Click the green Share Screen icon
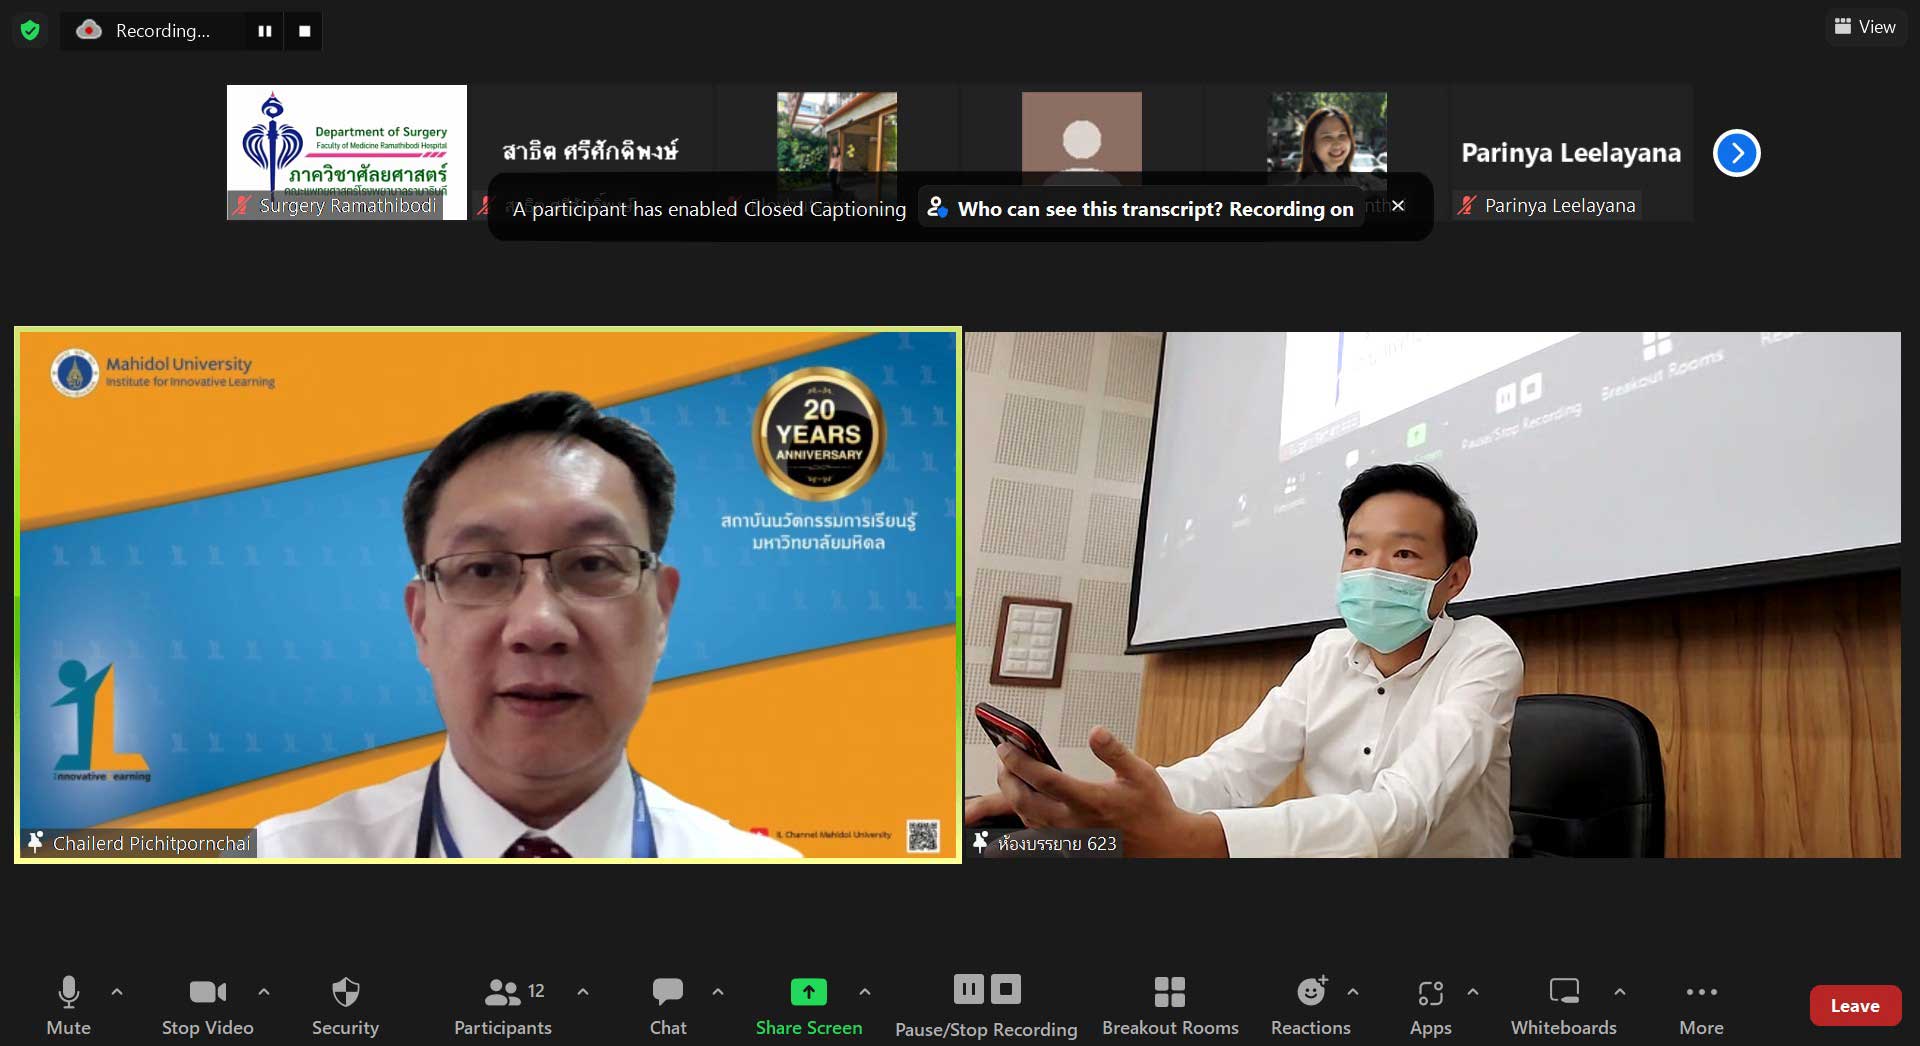This screenshot has width=1920, height=1046. tap(808, 992)
